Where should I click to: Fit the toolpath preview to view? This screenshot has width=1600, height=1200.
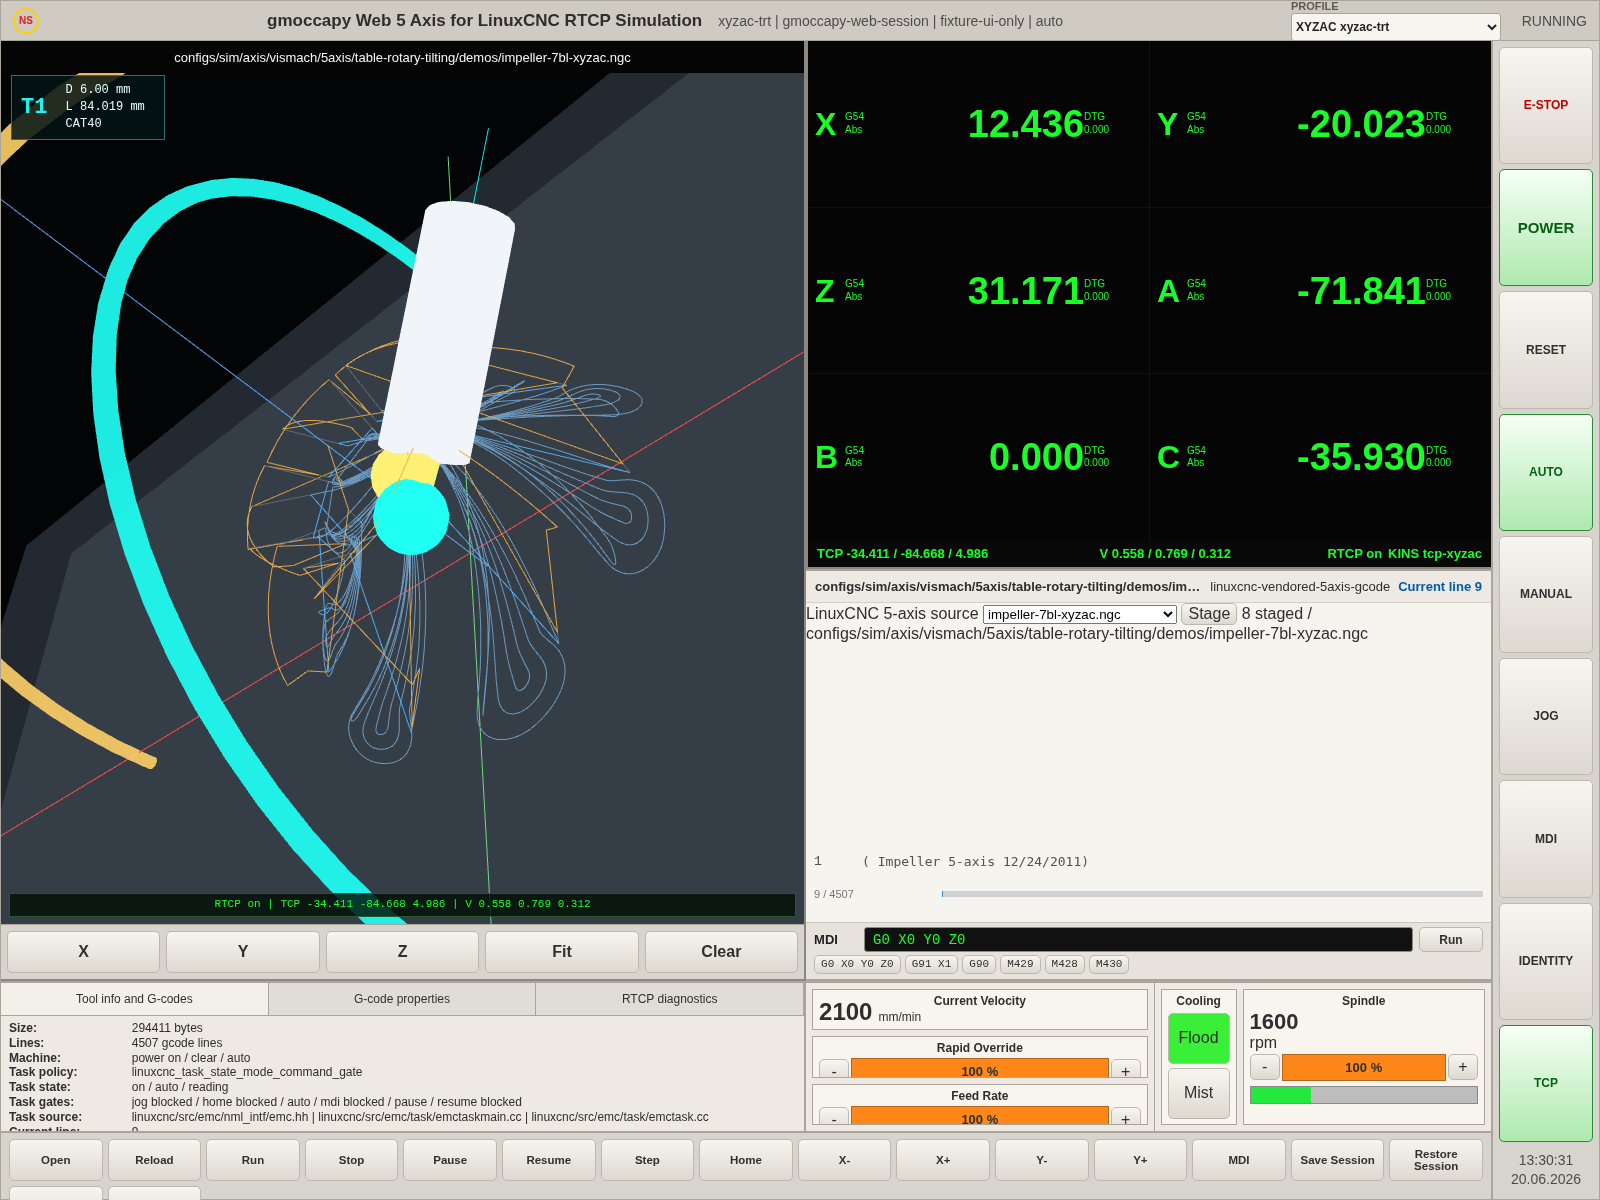(562, 952)
